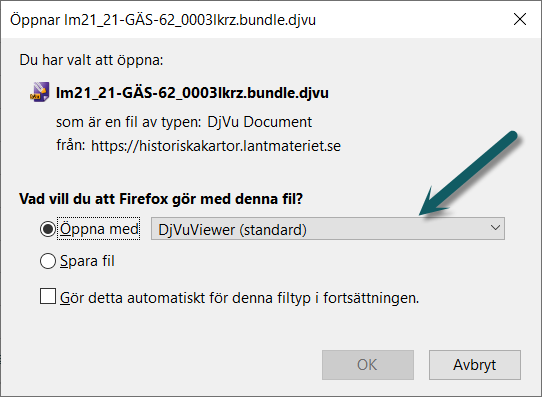Click the greyed-out OK button
This screenshot has width=542, height=397.
coord(368,365)
